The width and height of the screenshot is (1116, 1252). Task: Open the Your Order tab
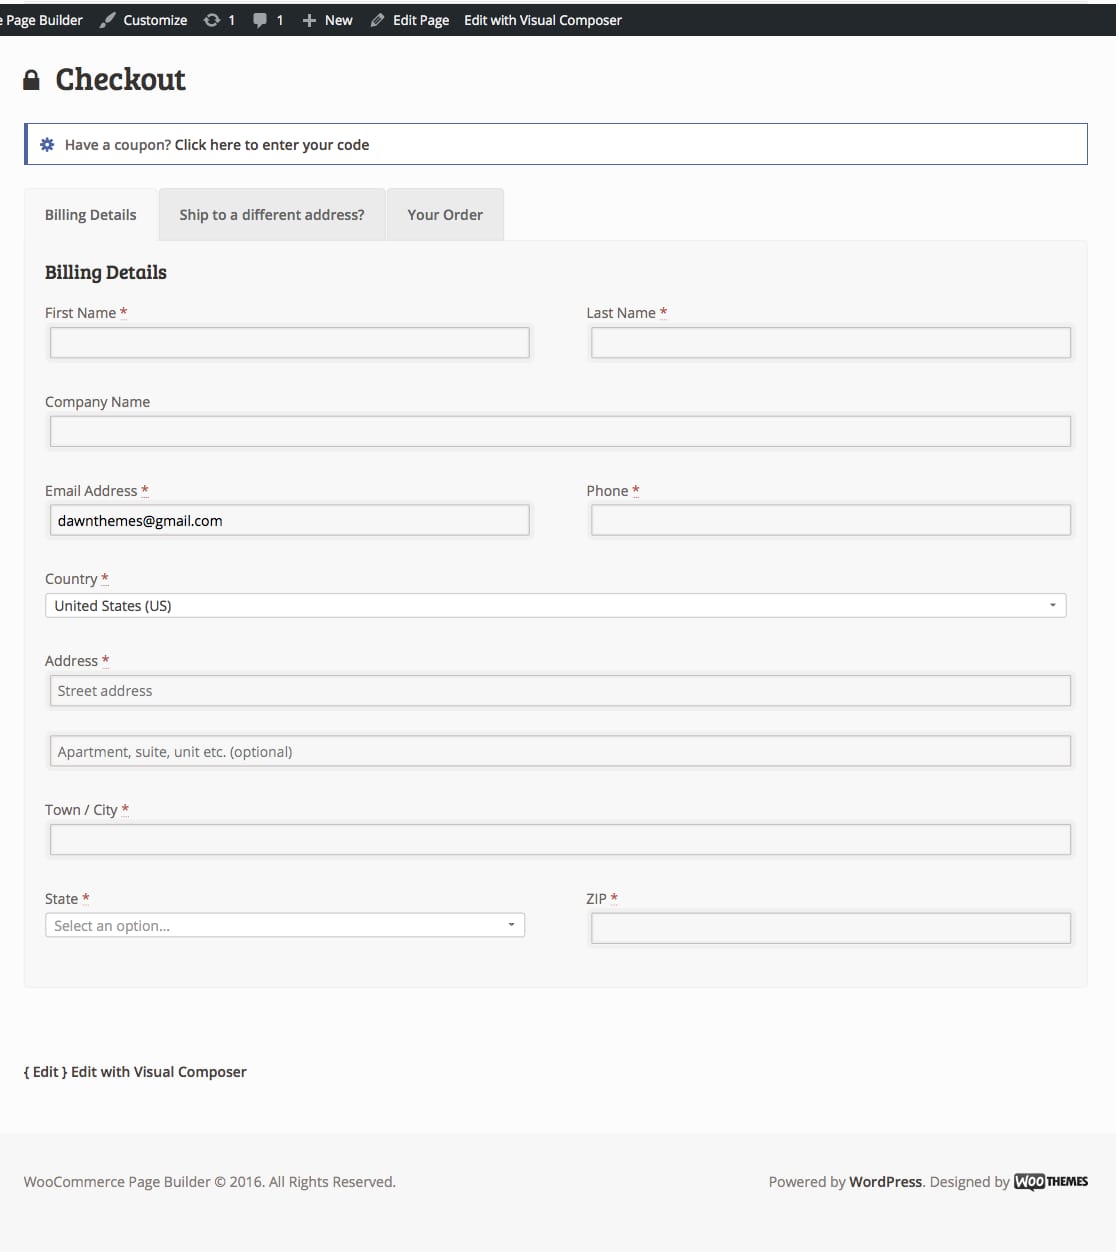[x=445, y=215]
